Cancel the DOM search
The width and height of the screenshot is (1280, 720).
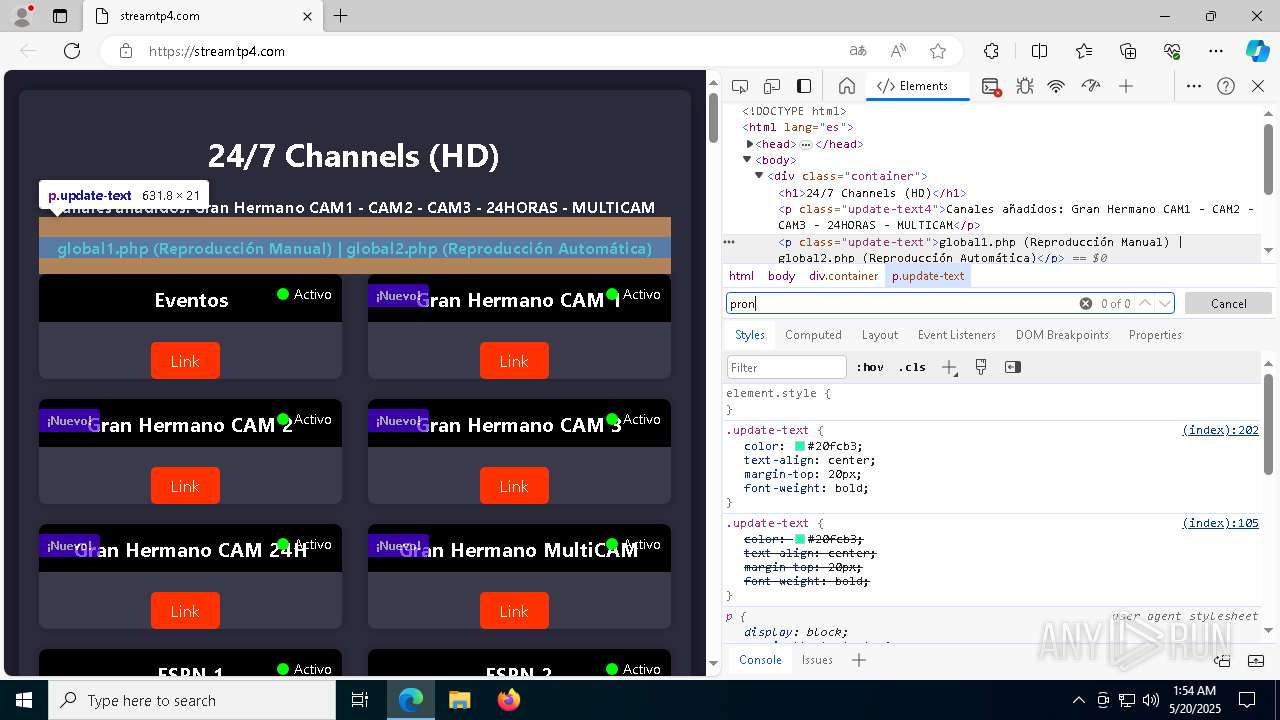(x=1228, y=303)
